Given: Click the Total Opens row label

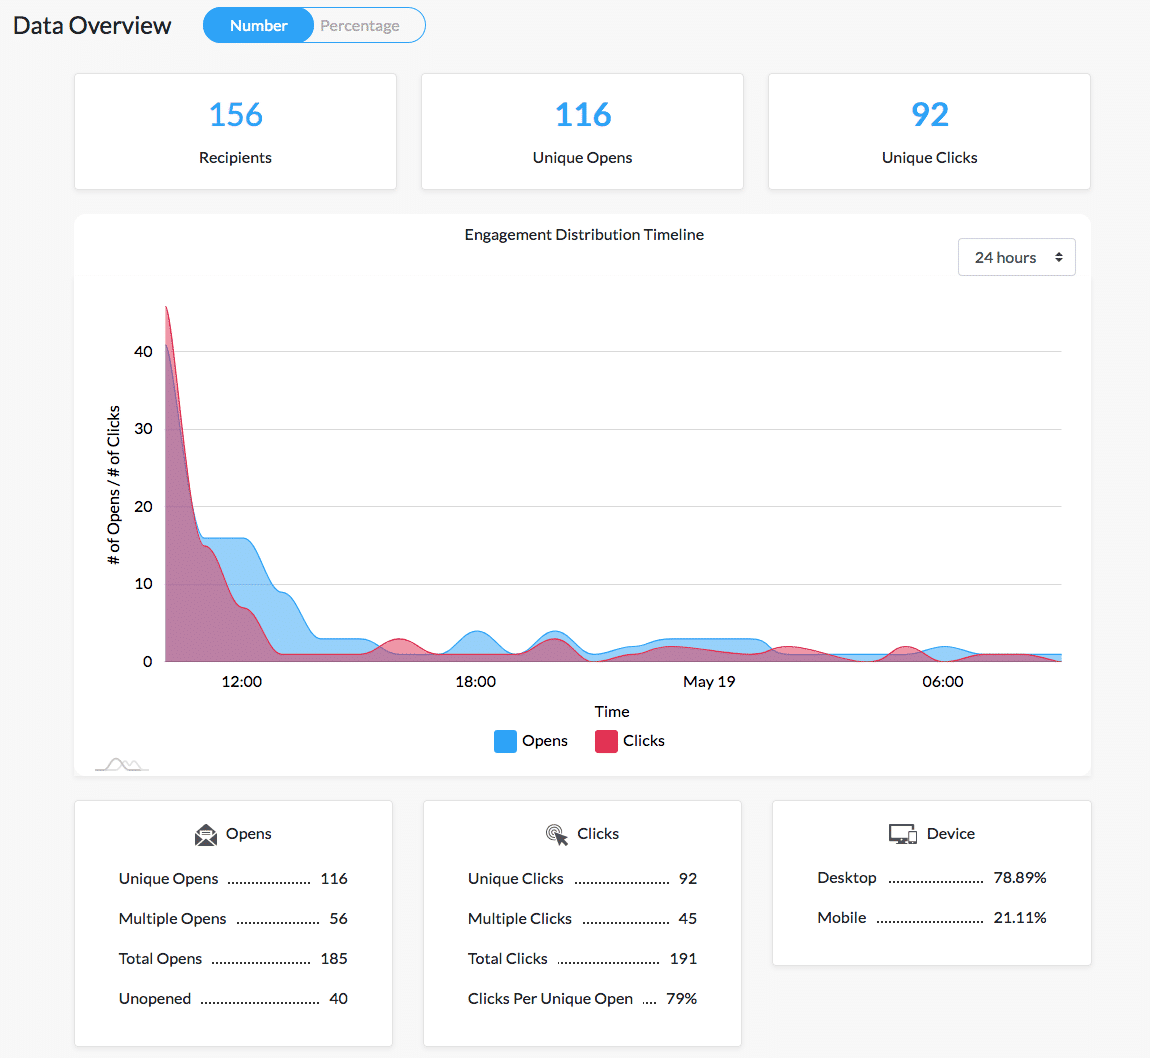Looking at the screenshot, I should click(160, 959).
